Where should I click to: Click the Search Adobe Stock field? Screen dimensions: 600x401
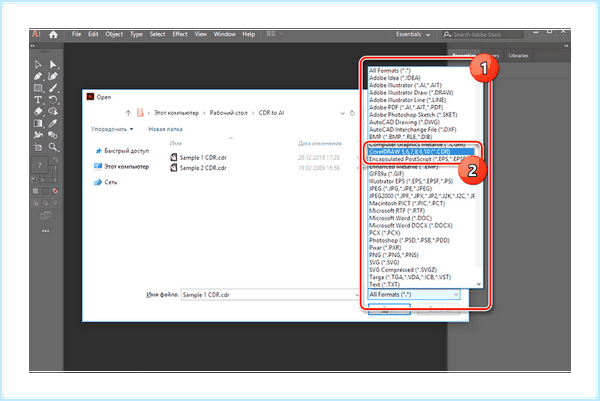tap(483, 35)
